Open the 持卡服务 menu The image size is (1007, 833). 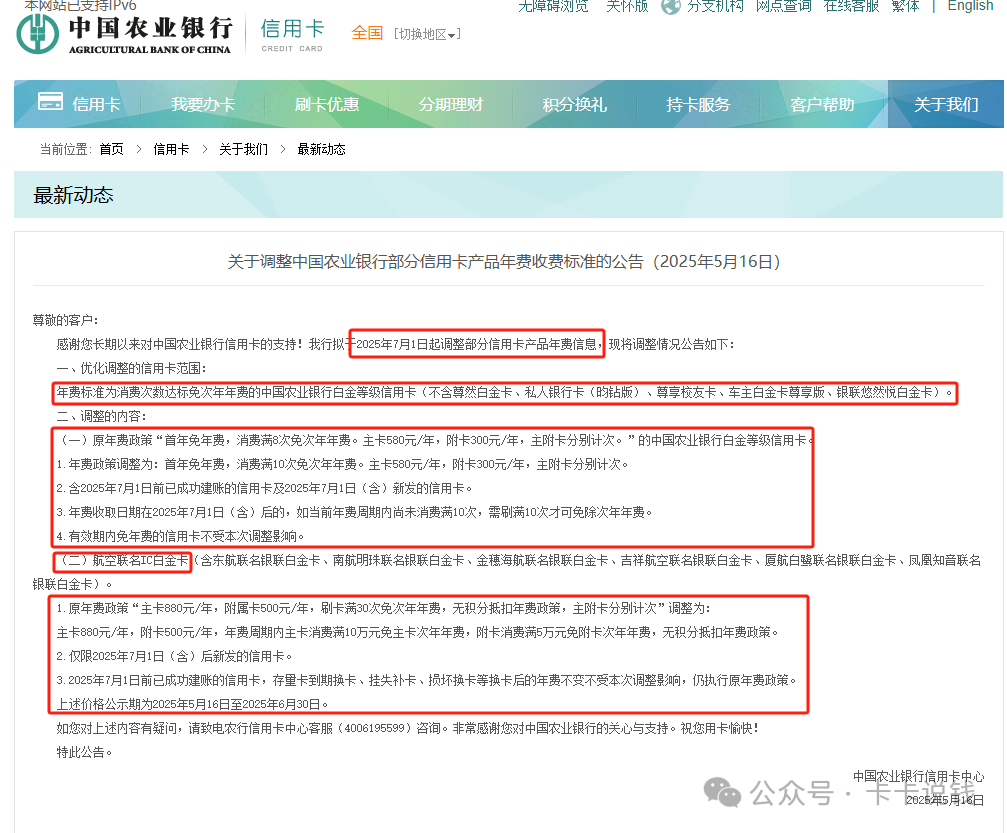[699, 103]
